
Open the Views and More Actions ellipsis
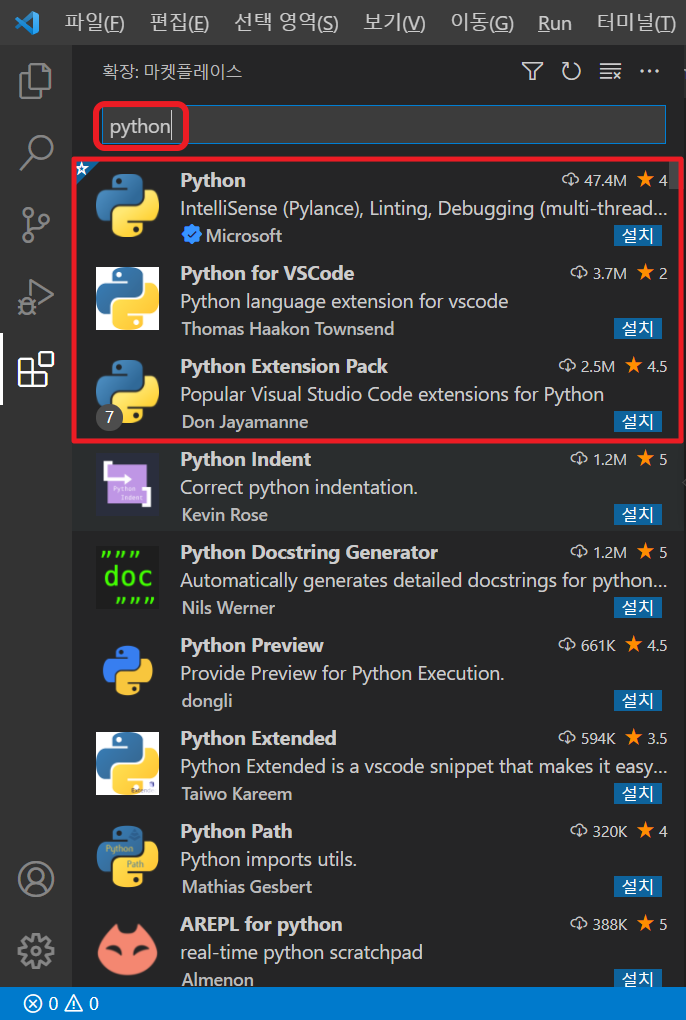650,71
